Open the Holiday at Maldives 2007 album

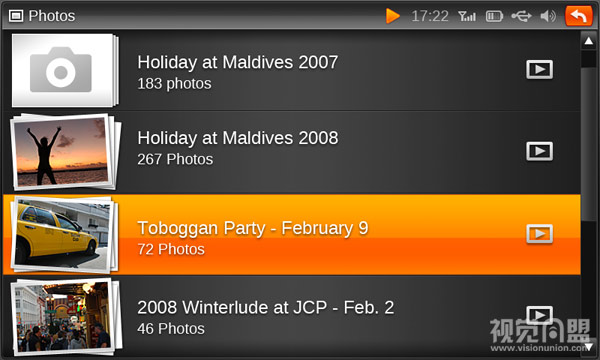pyautogui.click(x=292, y=71)
